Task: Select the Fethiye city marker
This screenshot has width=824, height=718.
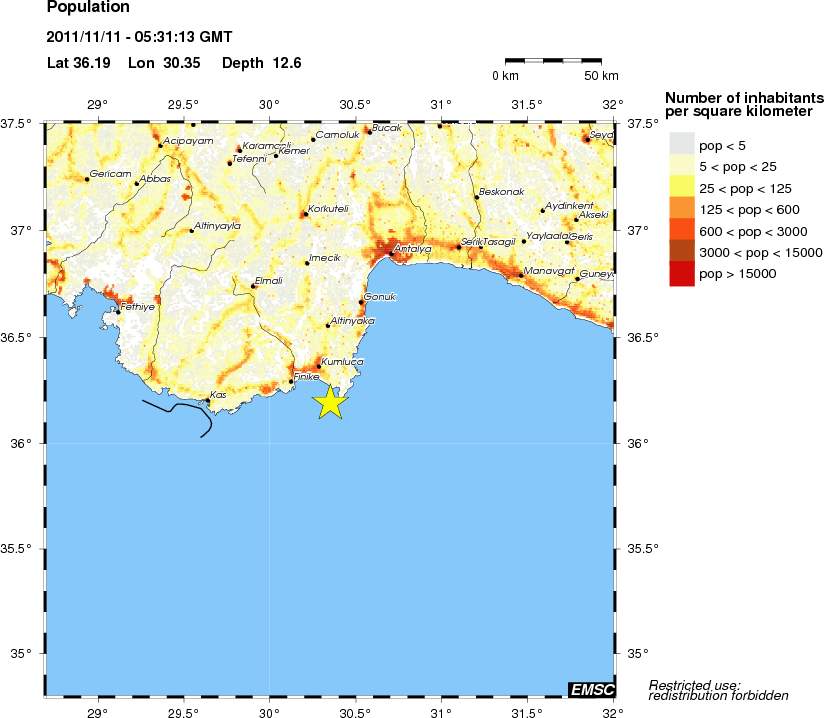Action: (x=118, y=312)
